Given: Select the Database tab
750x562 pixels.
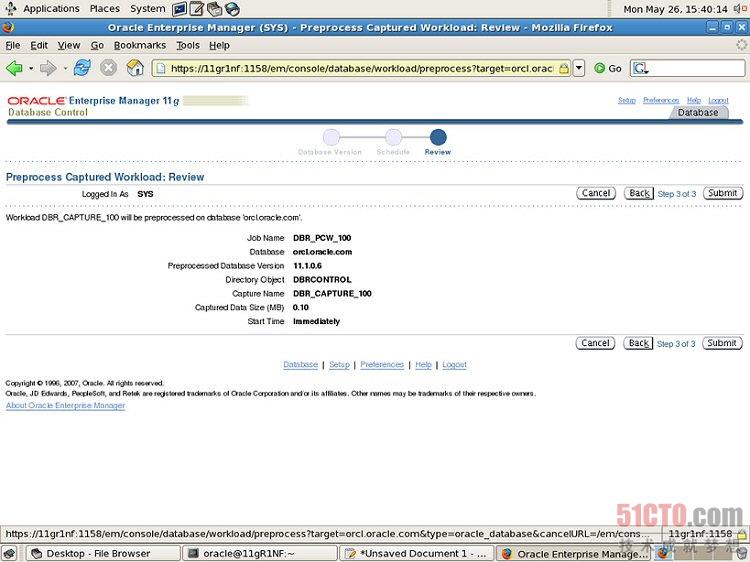Looking at the screenshot, I should 697,113.
